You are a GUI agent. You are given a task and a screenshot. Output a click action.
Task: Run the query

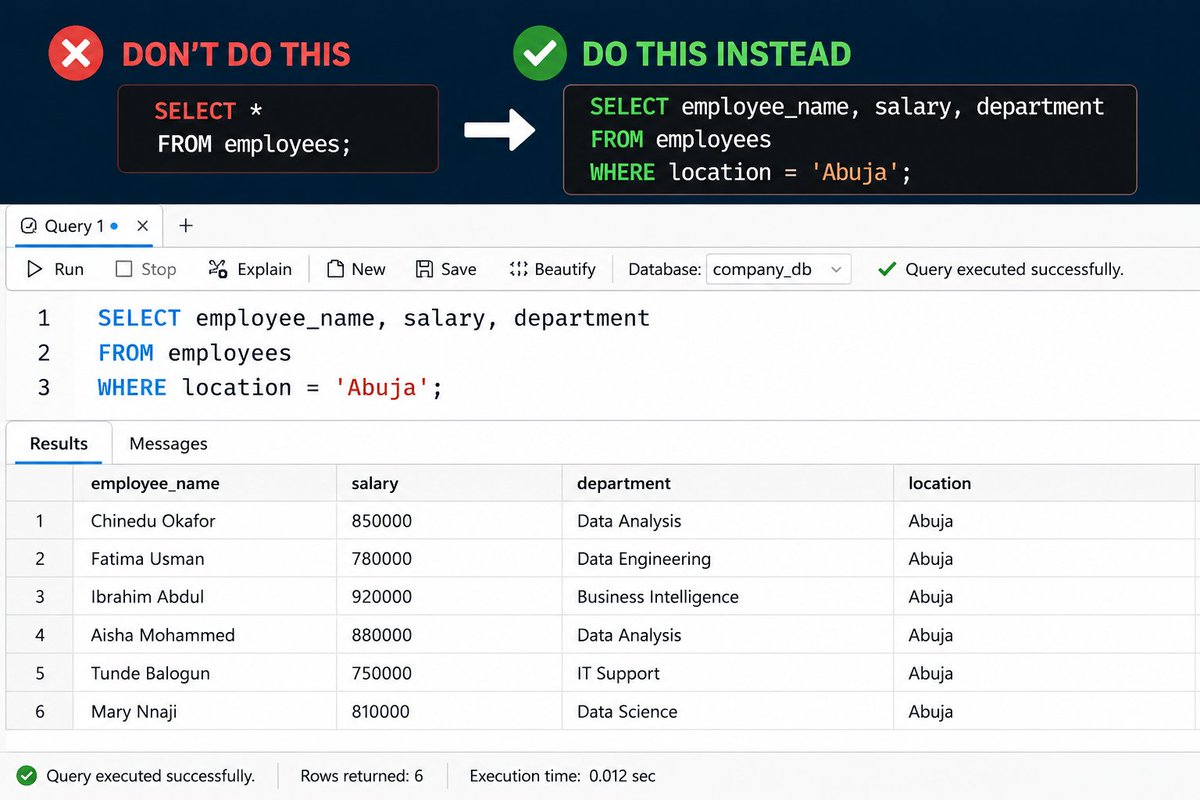pyautogui.click(x=56, y=269)
